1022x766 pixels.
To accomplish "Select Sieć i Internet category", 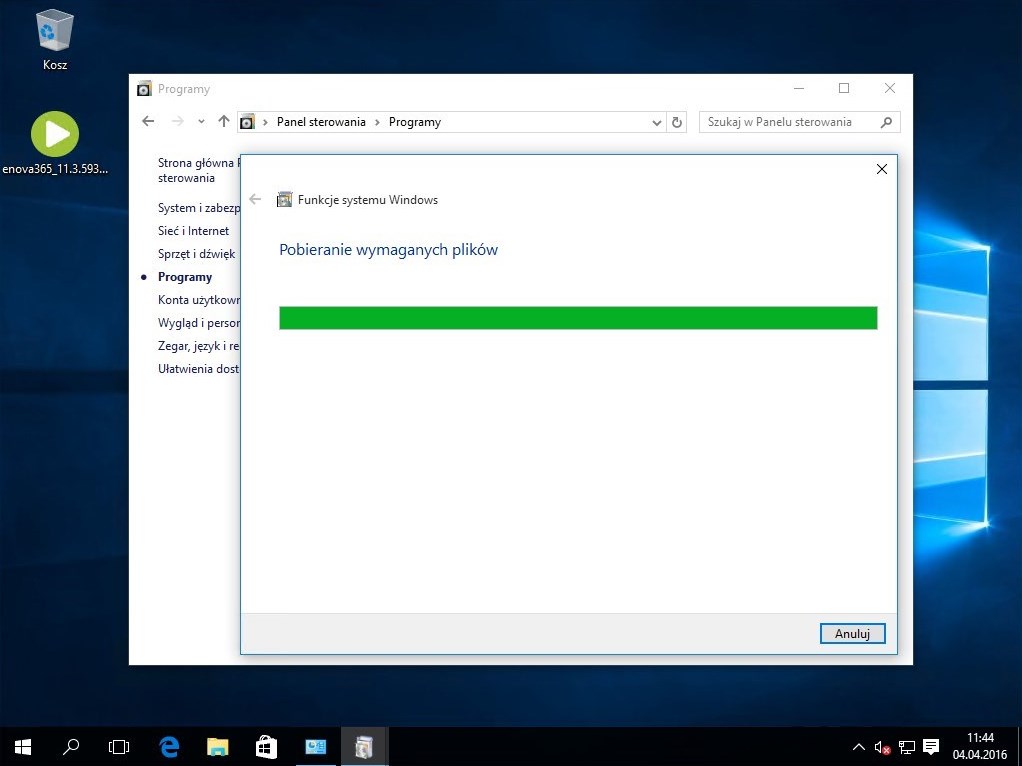I will point(193,231).
